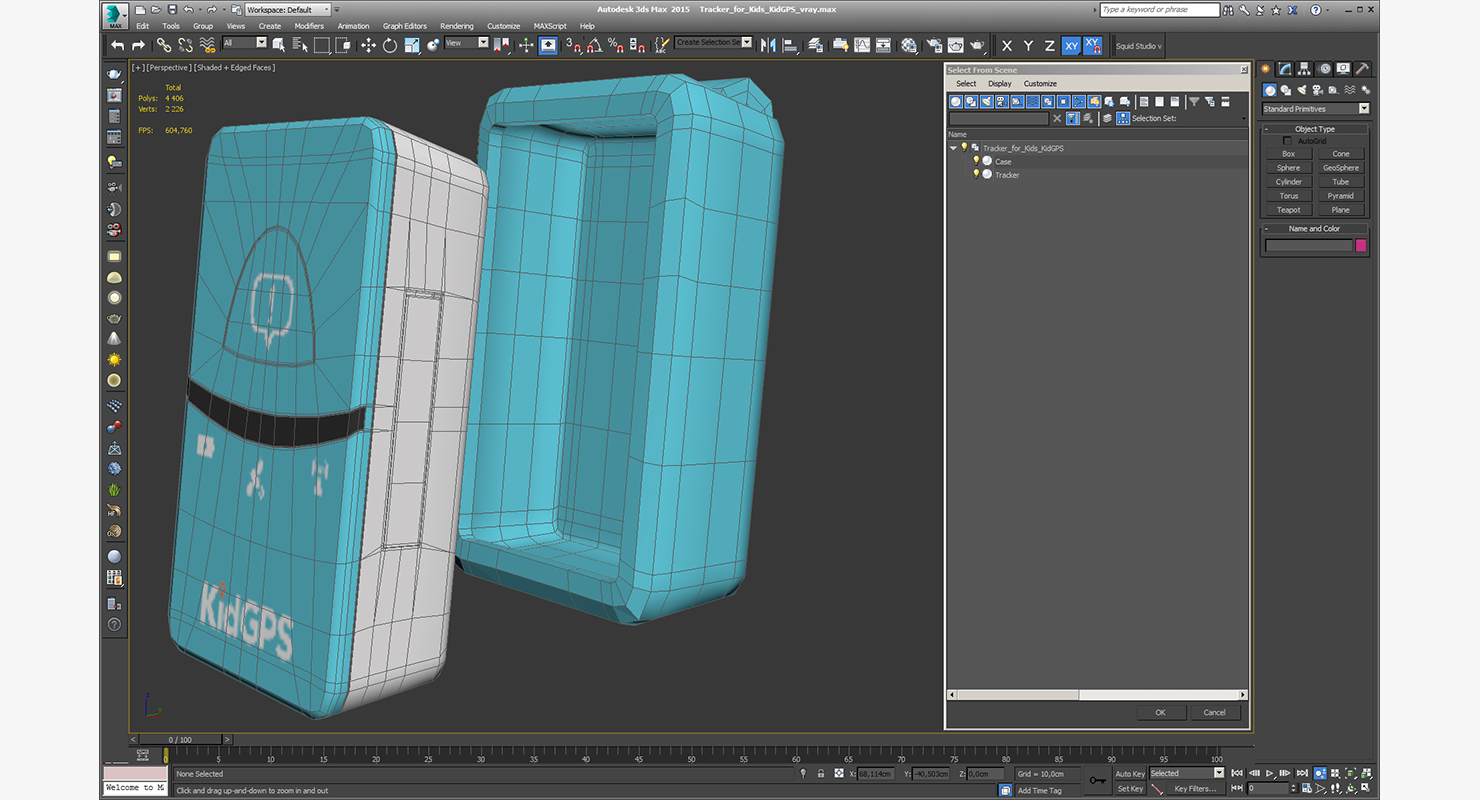This screenshot has width=1480, height=800.
Task: Click OK in Select From Scene dialog
Action: 1160,712
